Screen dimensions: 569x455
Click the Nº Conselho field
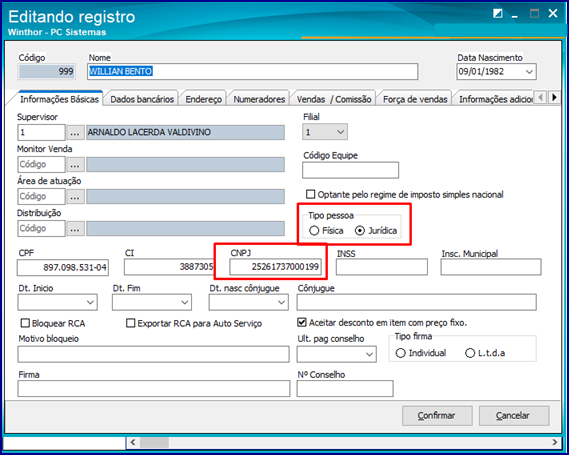(x=345, y=389)
